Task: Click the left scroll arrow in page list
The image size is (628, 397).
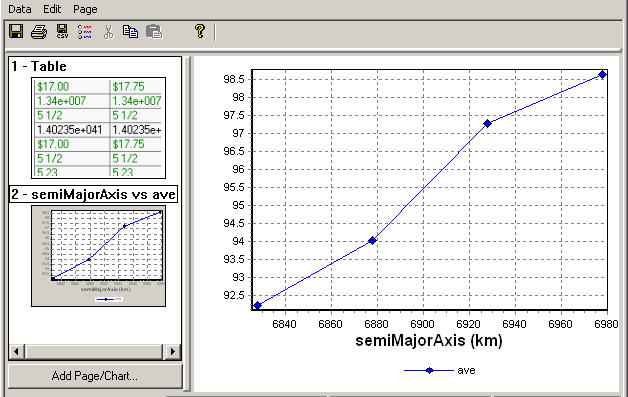Action: point(16,352)
